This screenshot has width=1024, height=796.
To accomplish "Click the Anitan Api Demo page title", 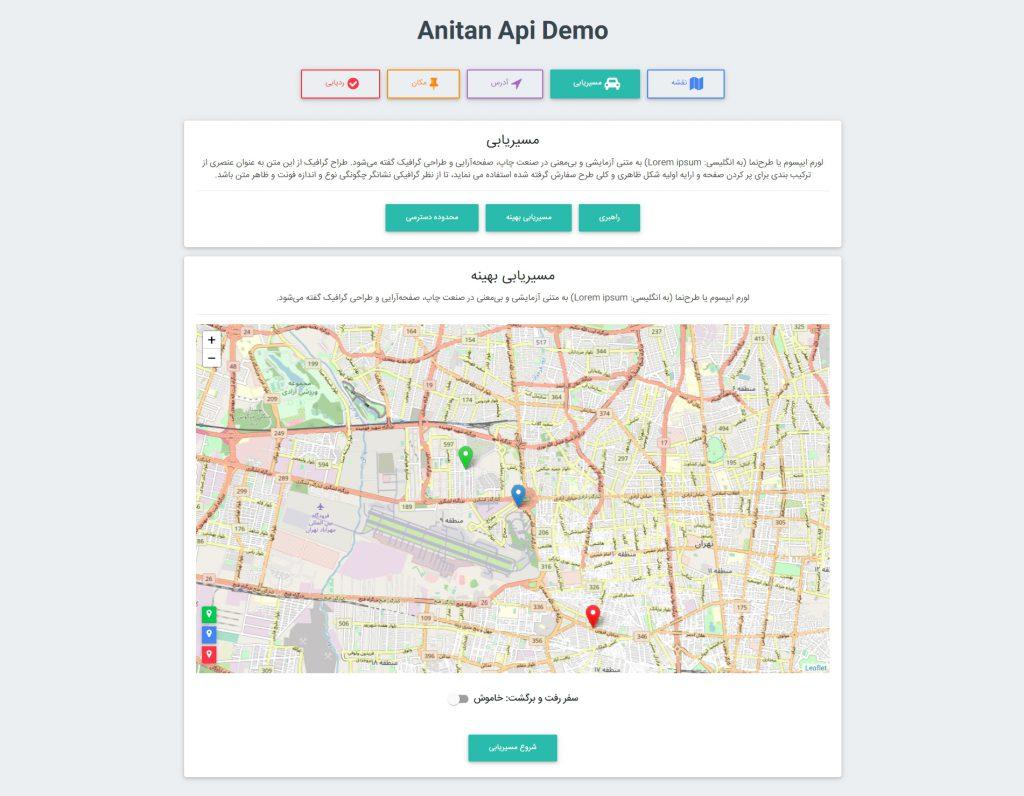I will coord(512,31).
